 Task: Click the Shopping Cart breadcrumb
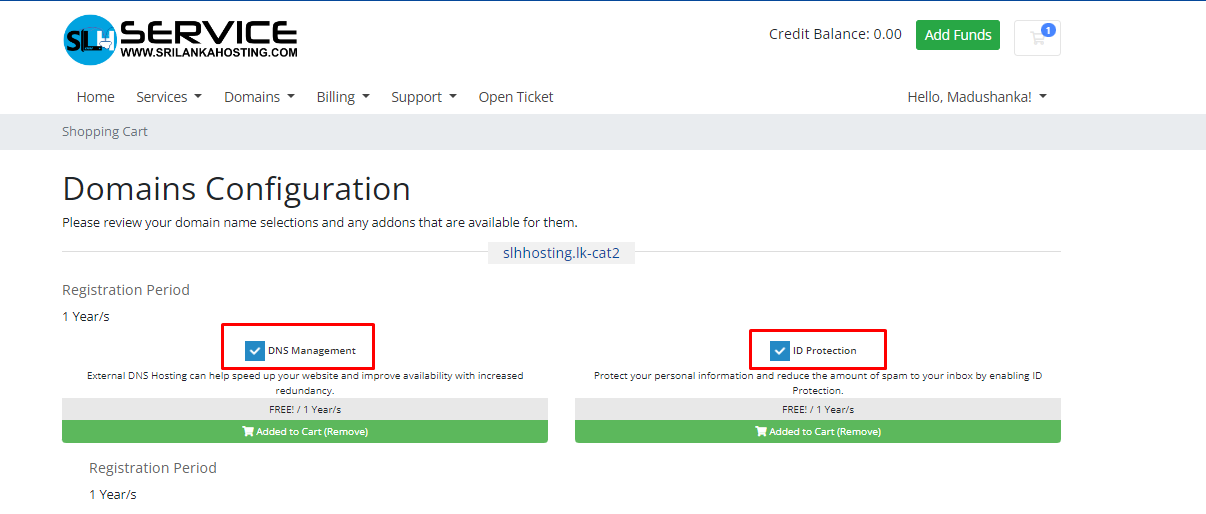[105, 132]
